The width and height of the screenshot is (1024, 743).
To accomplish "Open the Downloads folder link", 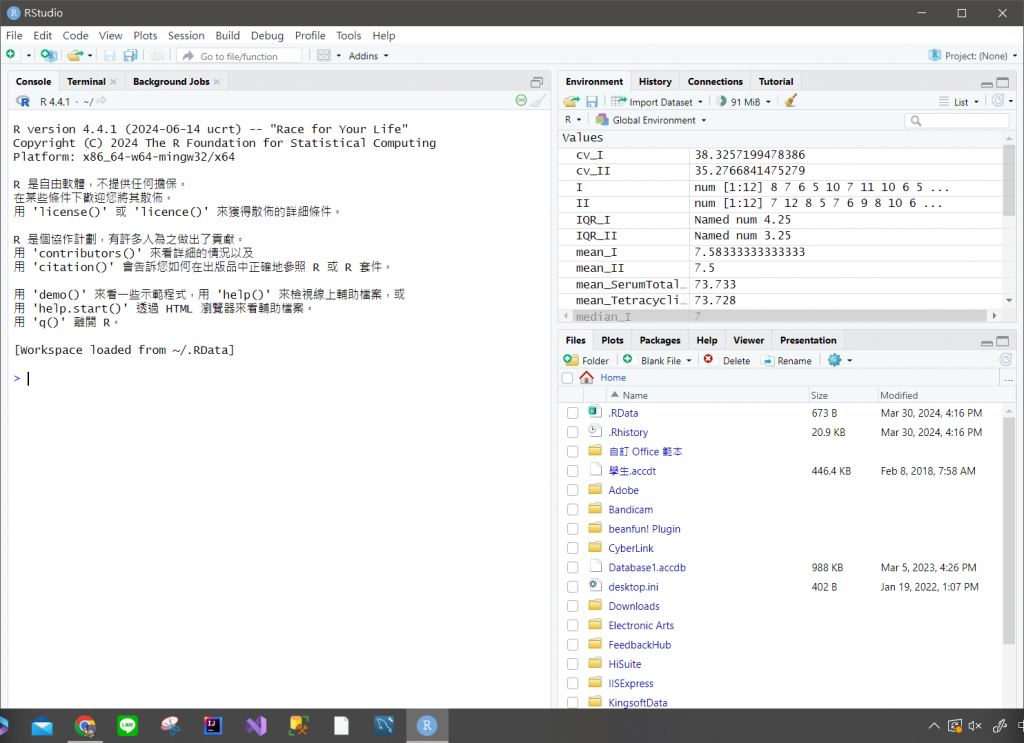I will point(634,607).
